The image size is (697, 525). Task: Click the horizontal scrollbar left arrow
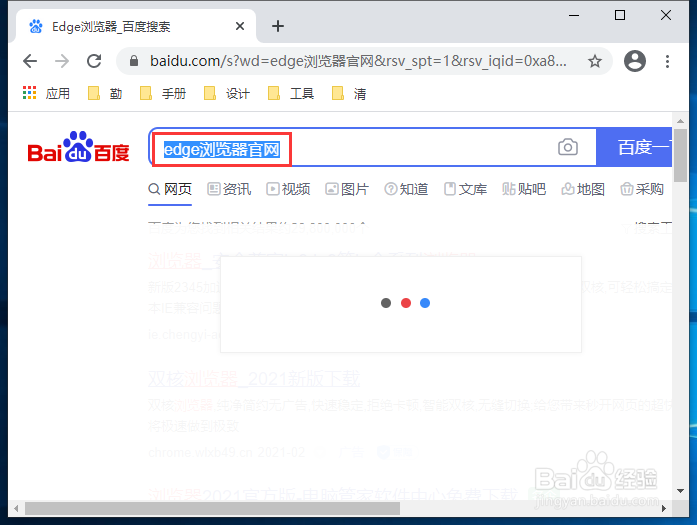click(x=16, y=508)
